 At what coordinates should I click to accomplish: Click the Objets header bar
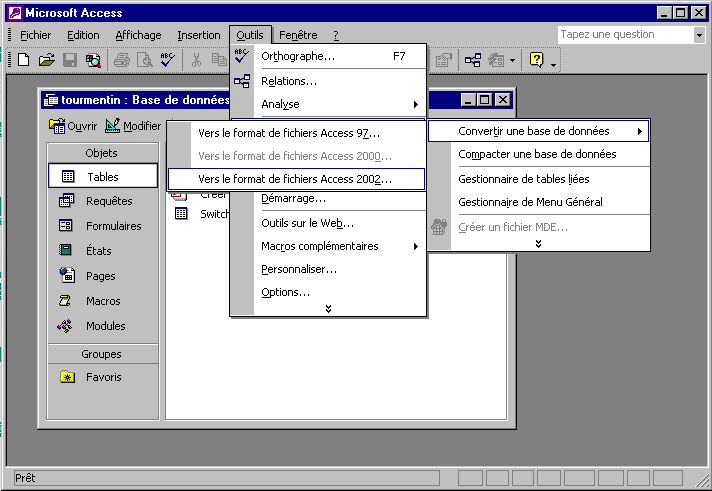103,153
